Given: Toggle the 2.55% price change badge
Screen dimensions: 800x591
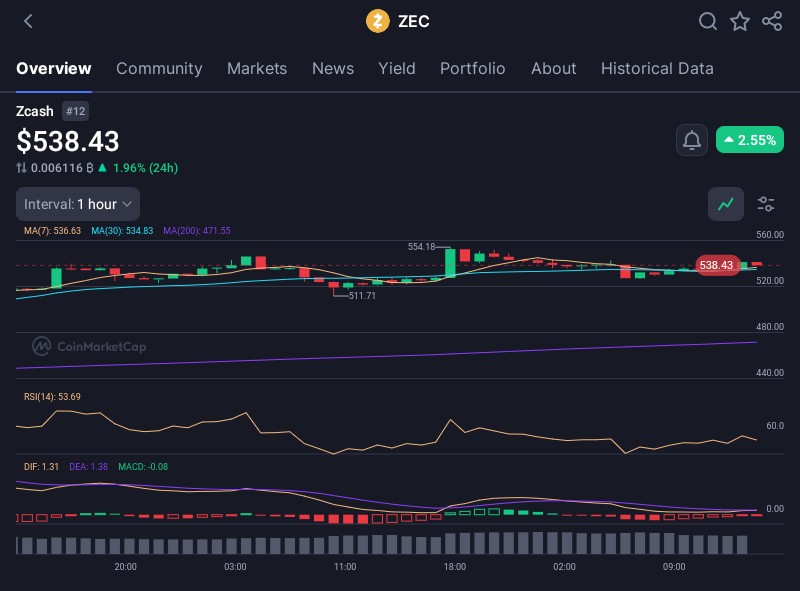Looking at the screenshot, I should tap(750, 140).
